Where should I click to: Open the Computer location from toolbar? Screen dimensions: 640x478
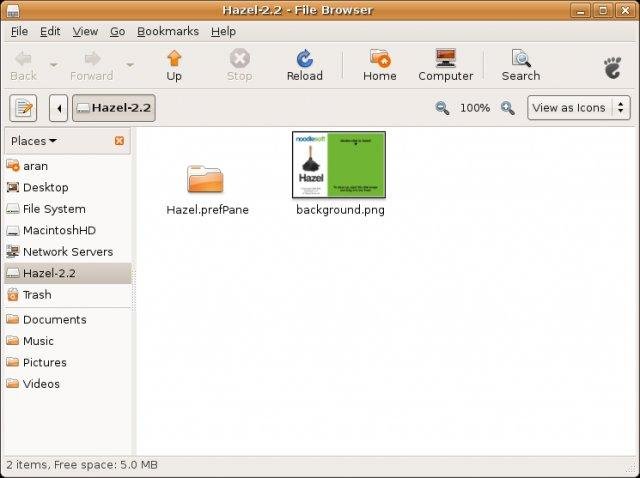[x=445, y=65]
